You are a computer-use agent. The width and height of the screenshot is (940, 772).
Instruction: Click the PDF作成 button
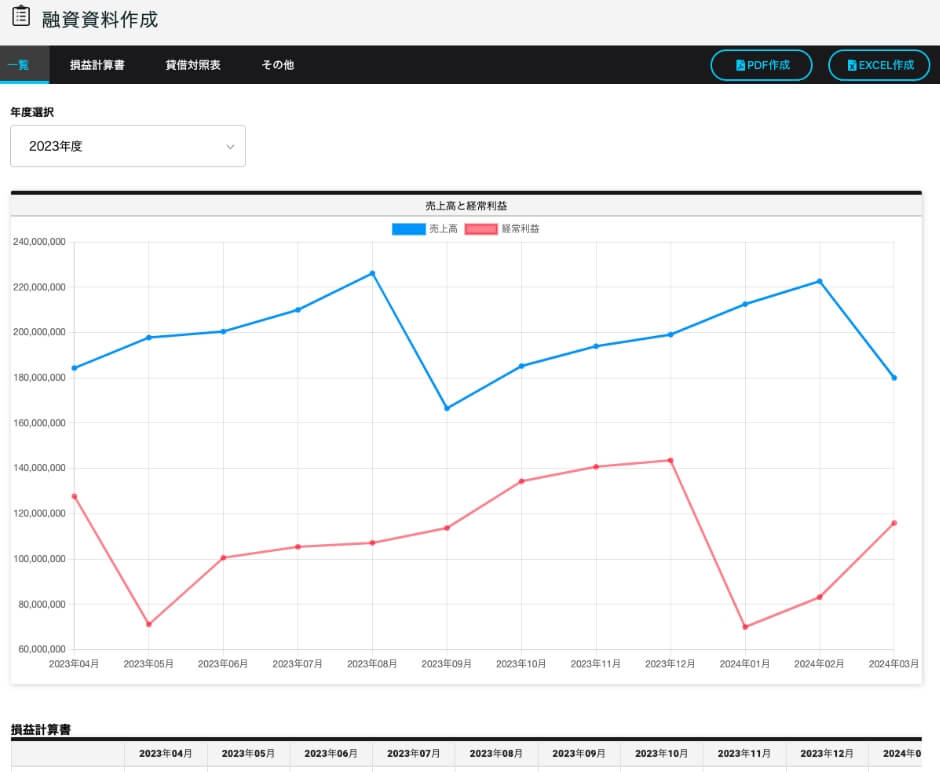[x=761, y=65]
